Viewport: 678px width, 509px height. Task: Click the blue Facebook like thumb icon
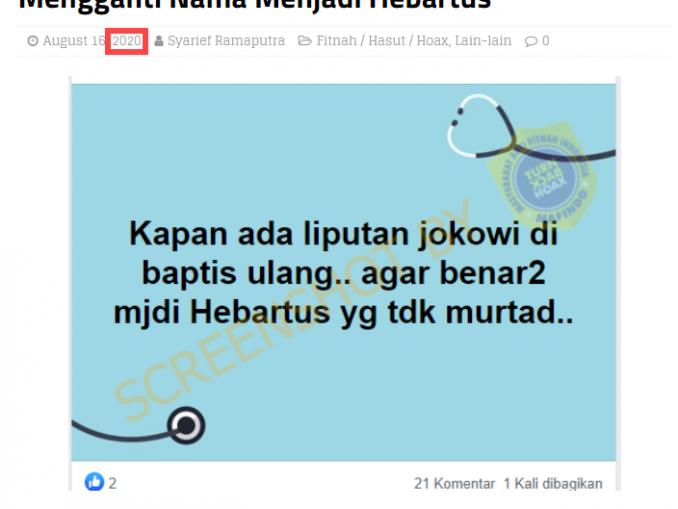coord(94,481)
